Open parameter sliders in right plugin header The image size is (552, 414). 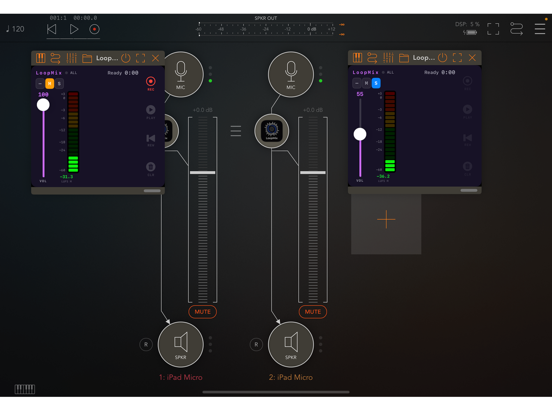[x=388, y=57]
